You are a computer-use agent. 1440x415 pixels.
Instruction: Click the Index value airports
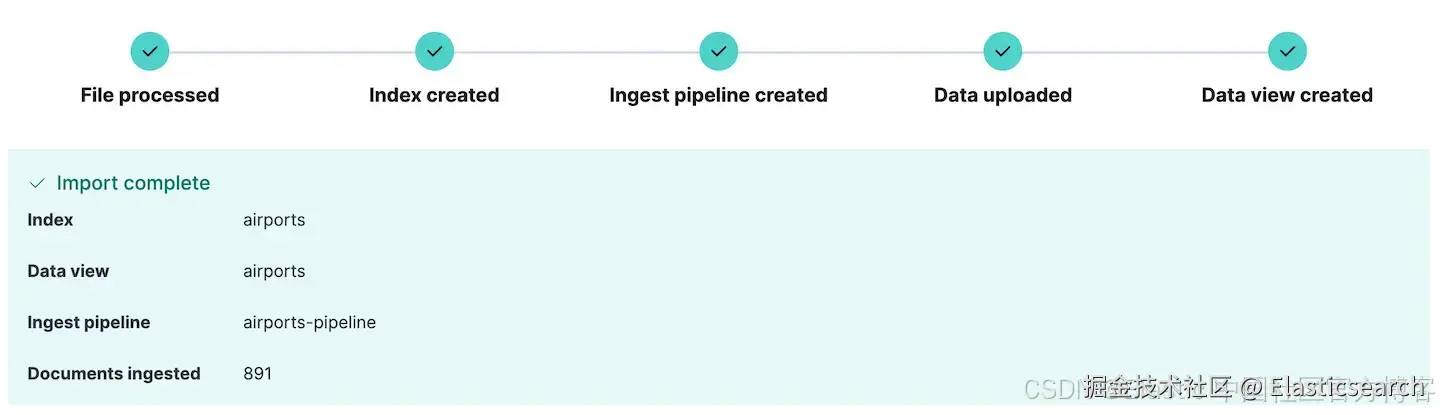point(274,220)
